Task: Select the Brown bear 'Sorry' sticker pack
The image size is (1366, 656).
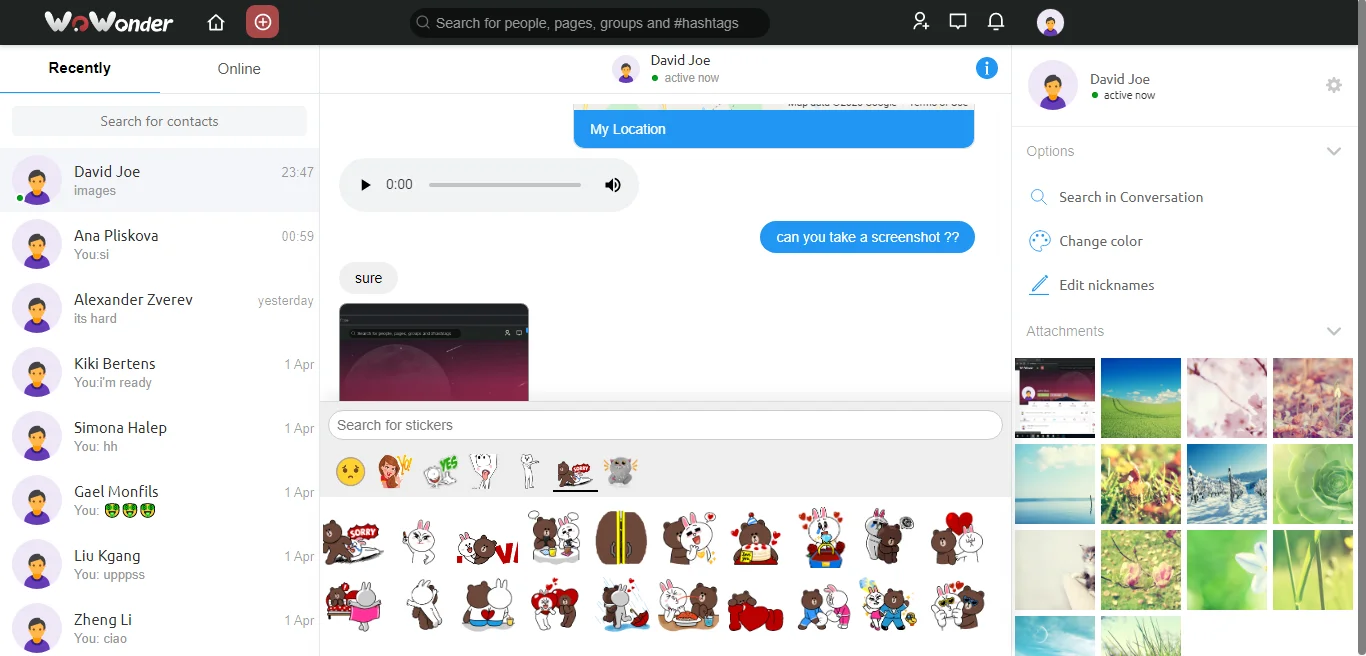Action: click(575, 471)
